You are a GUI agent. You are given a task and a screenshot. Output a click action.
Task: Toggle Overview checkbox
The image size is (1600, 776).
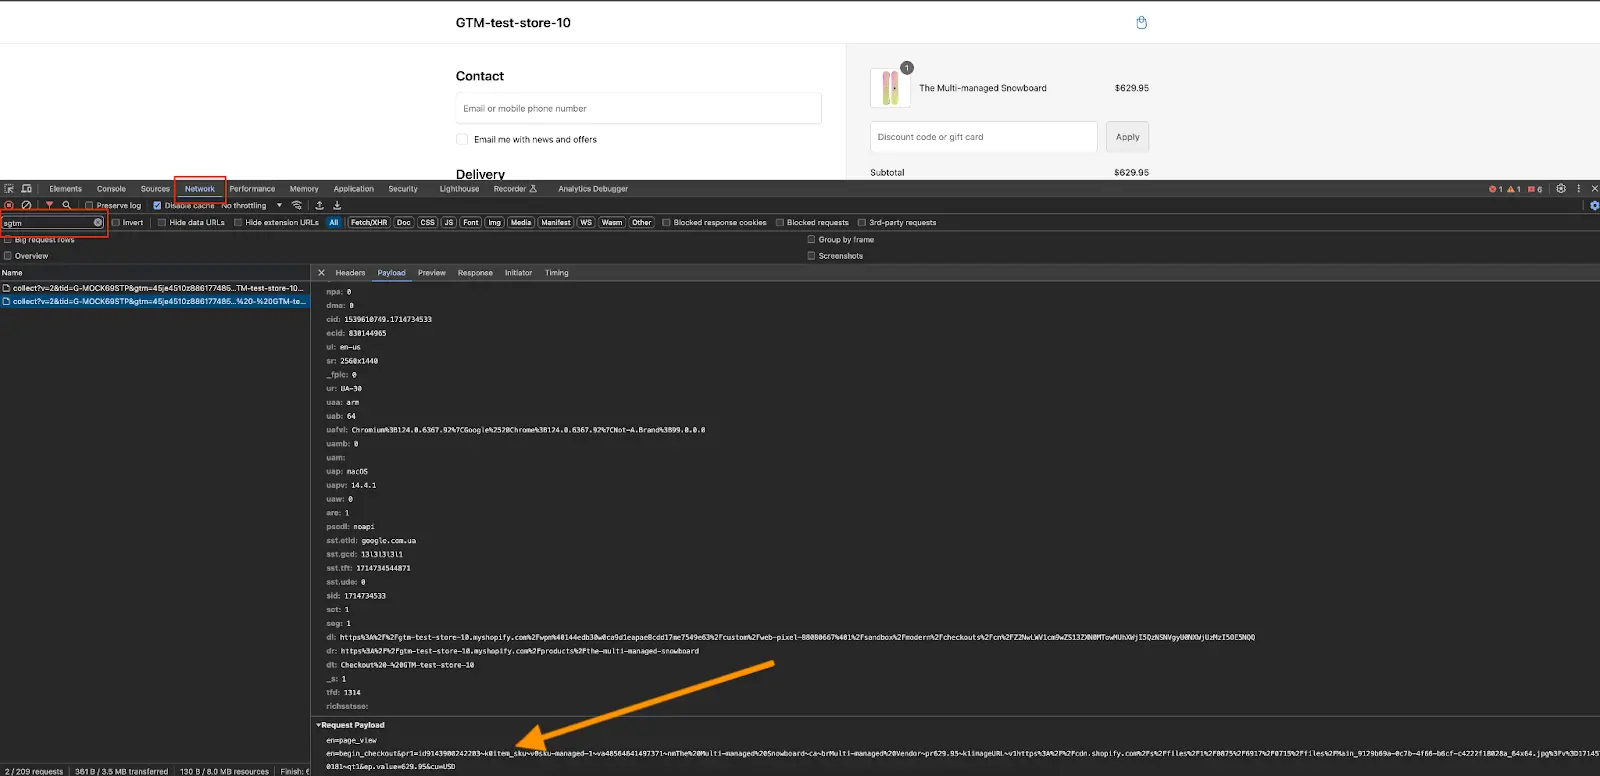click(x=8, y=256)
